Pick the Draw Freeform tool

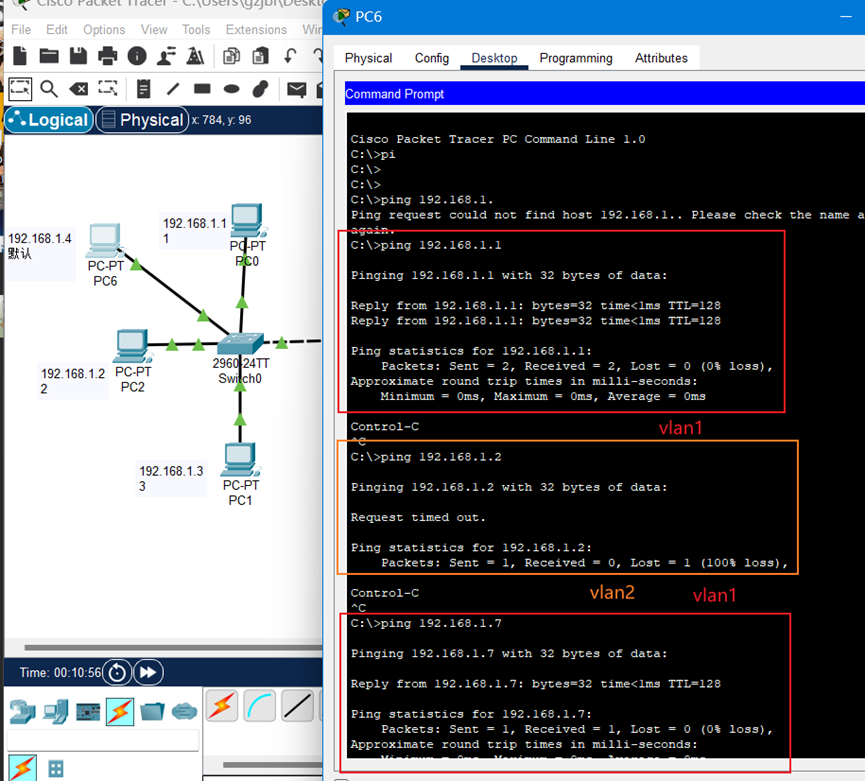coord(260,89)
